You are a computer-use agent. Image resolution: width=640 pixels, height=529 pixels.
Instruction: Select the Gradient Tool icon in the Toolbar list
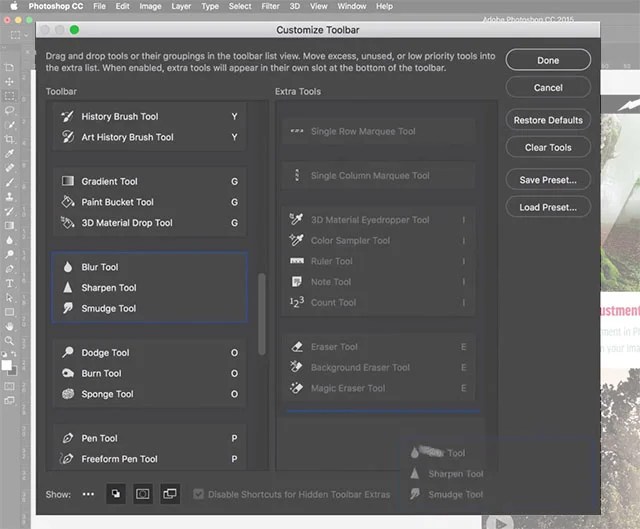click(67, 181)
